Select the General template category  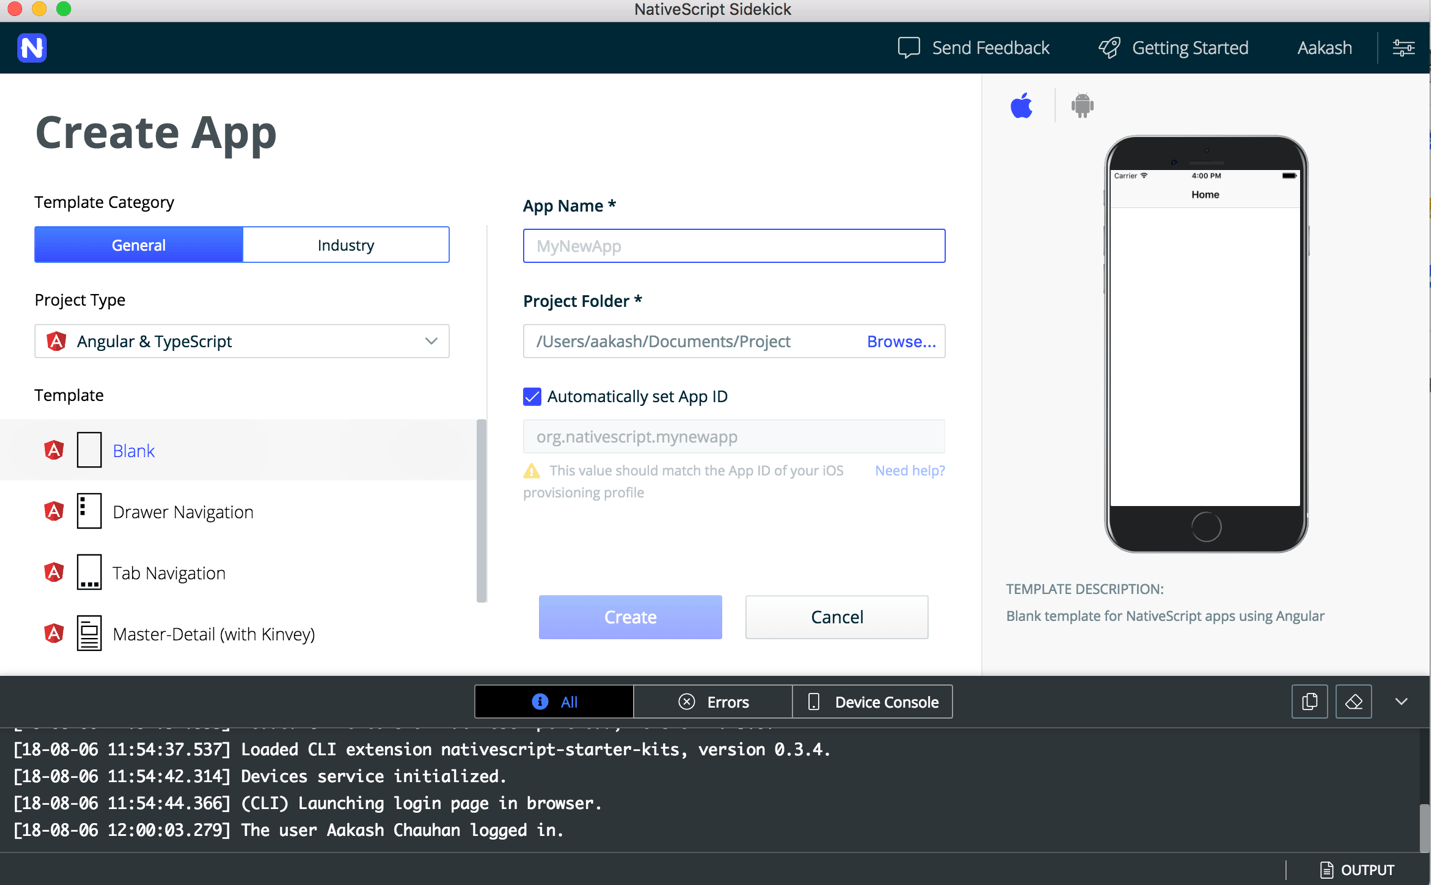(139, 245)
